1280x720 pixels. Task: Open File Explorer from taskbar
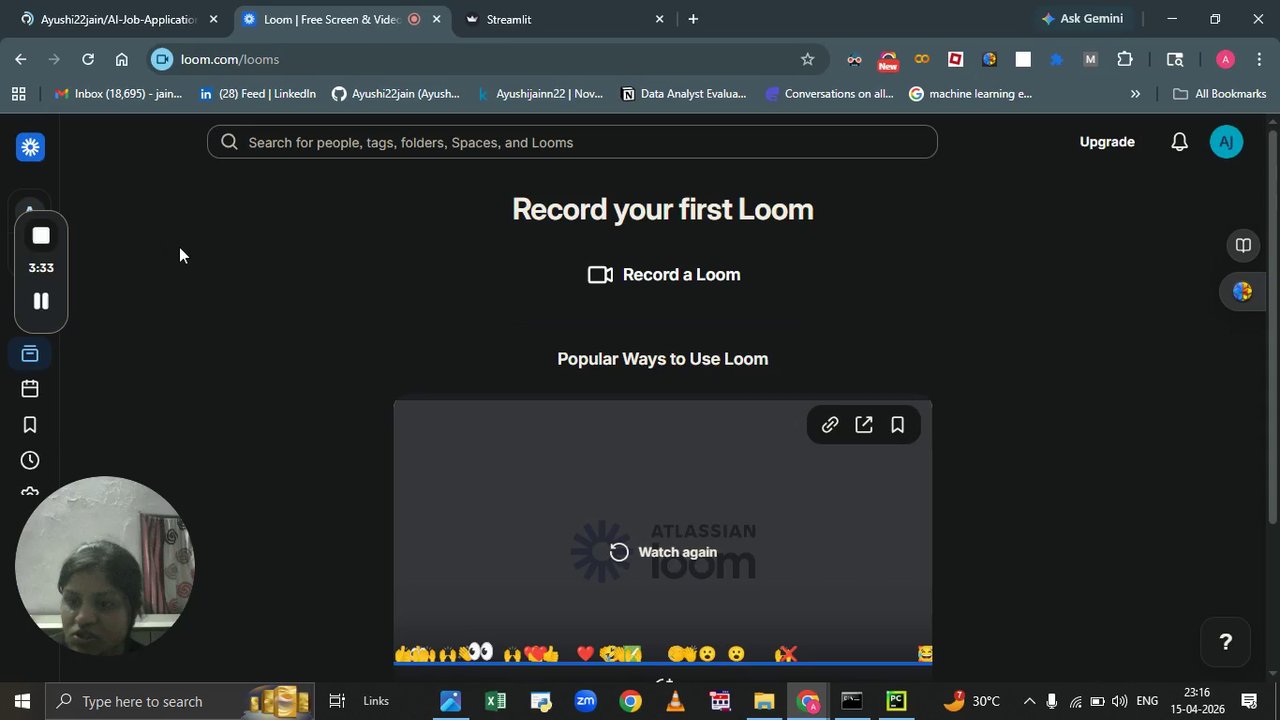(764, 701)
